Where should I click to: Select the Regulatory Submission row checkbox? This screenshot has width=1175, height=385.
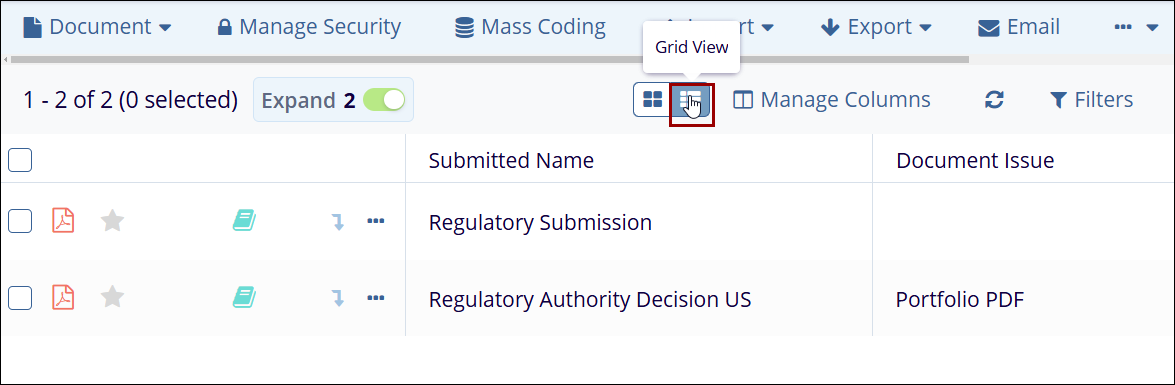pyautogui.click(x=19, y=221)
